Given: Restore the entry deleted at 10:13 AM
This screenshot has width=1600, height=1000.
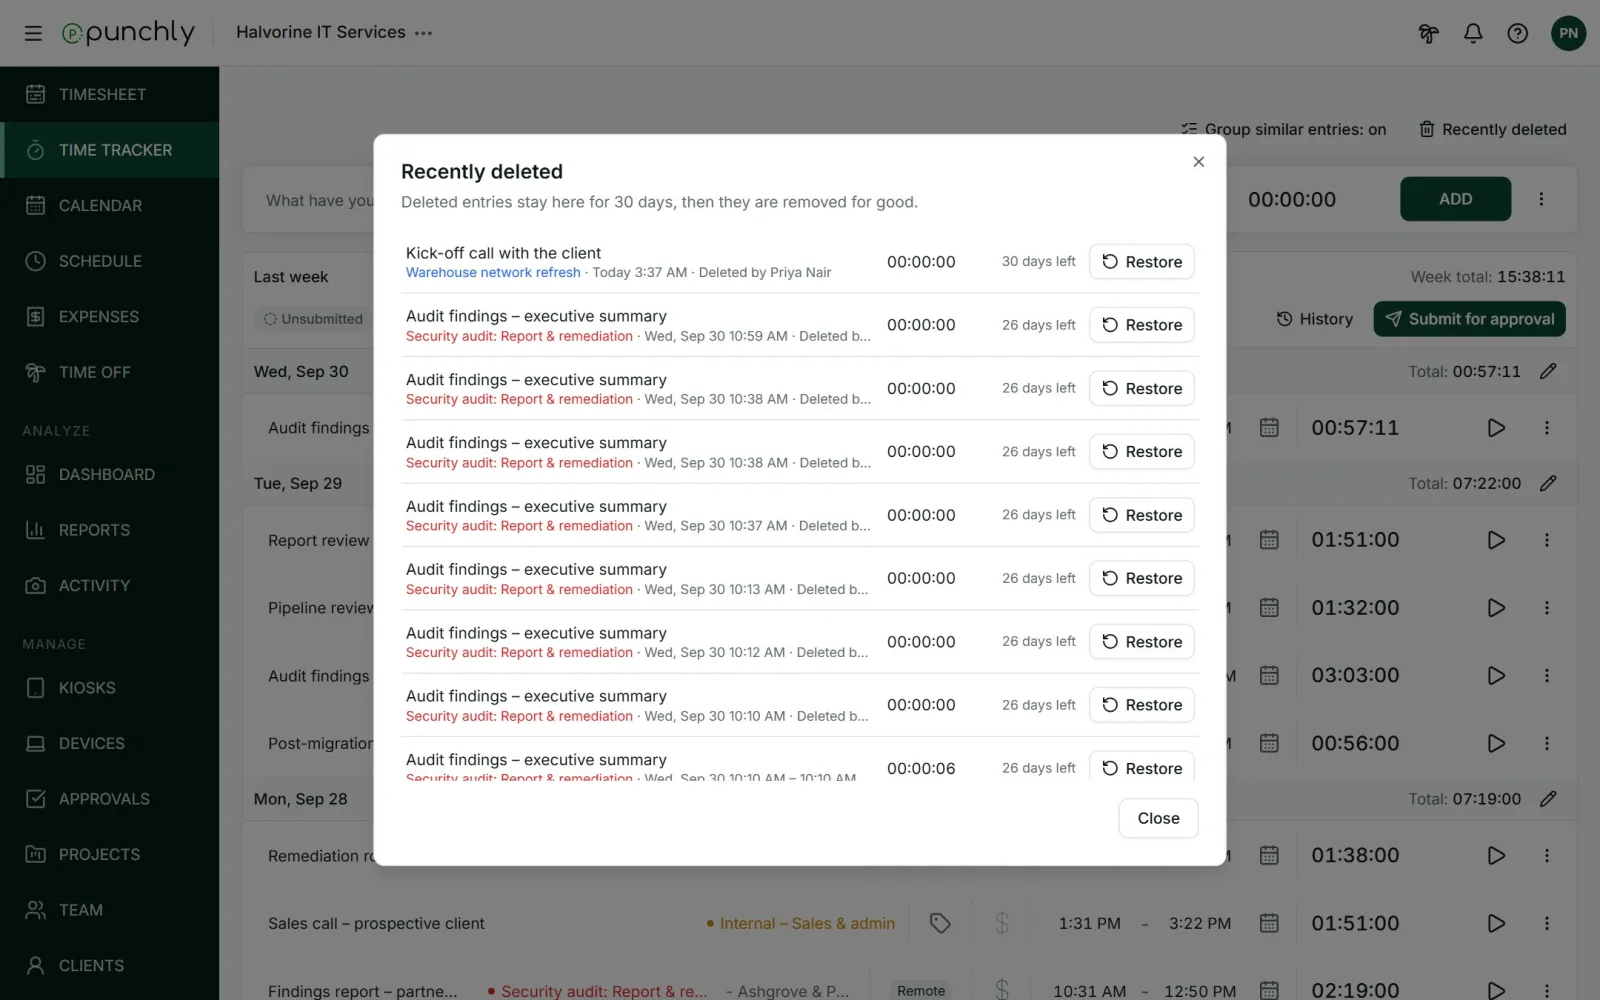Looking at the screenshot, I should point(1142,578).
